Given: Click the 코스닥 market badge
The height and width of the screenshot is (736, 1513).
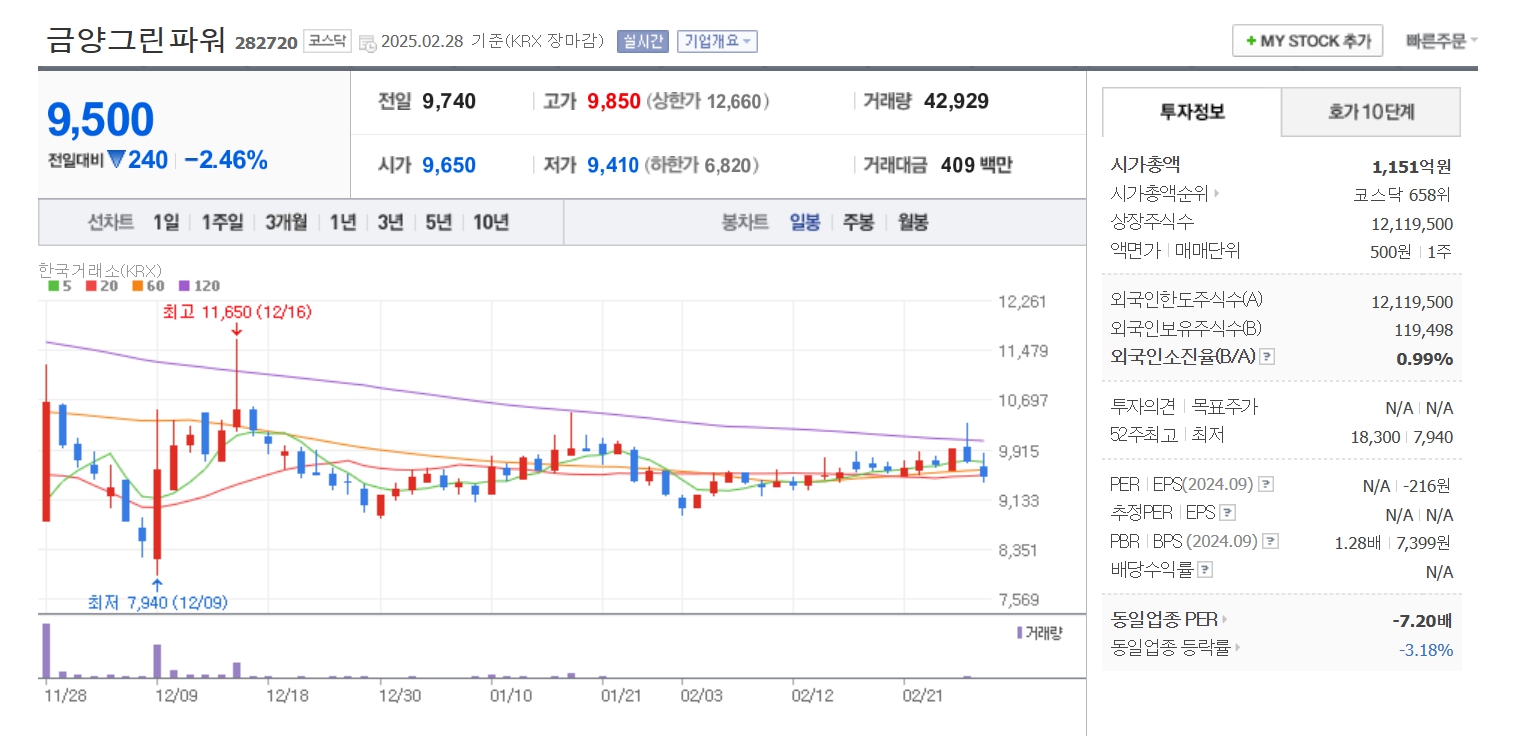Looking at the screenshot, I should click(x=327, y=41).
